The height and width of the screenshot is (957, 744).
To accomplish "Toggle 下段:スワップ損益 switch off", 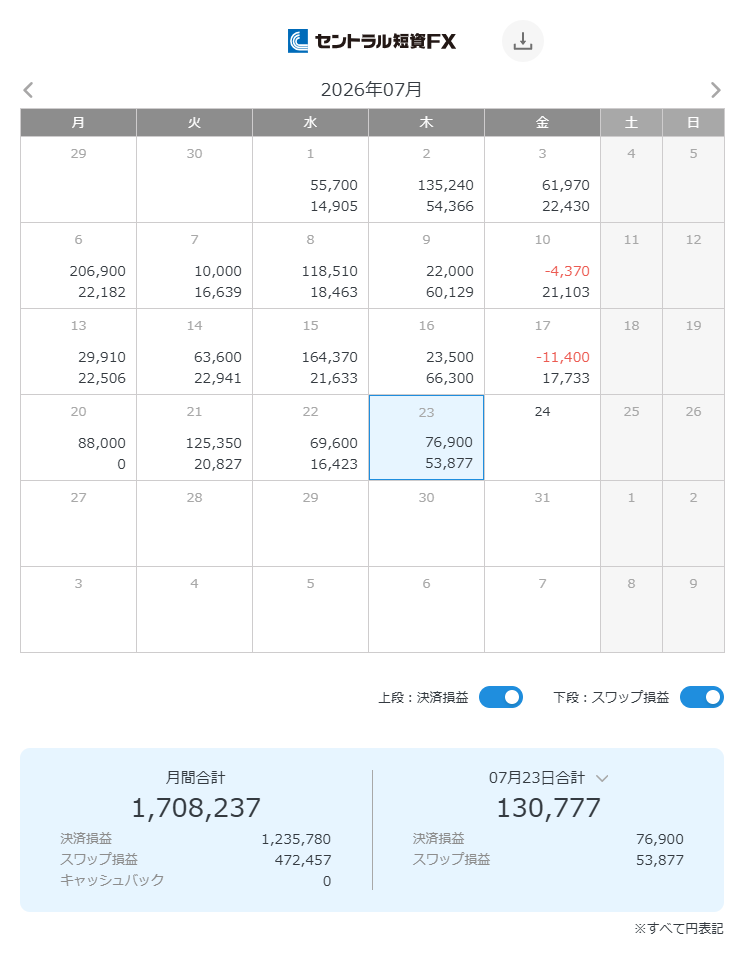I will (x=702, y=697).
